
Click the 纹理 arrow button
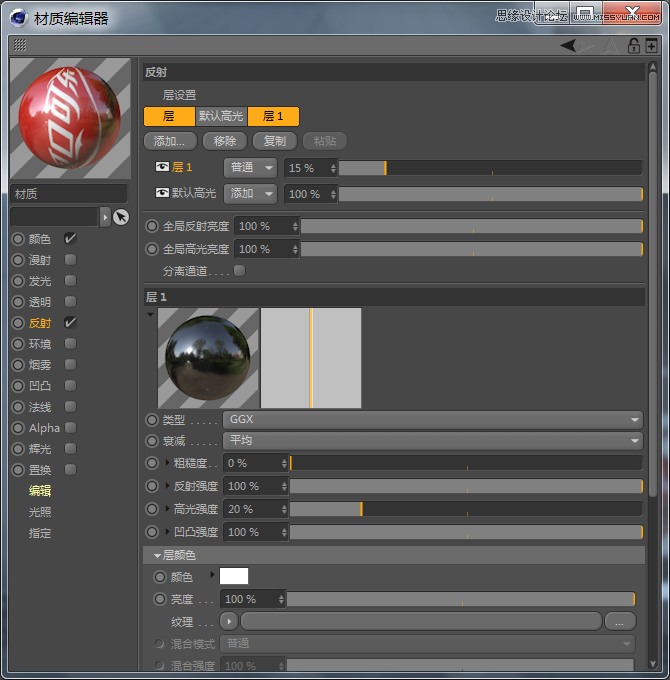click(x=229, y=621)
